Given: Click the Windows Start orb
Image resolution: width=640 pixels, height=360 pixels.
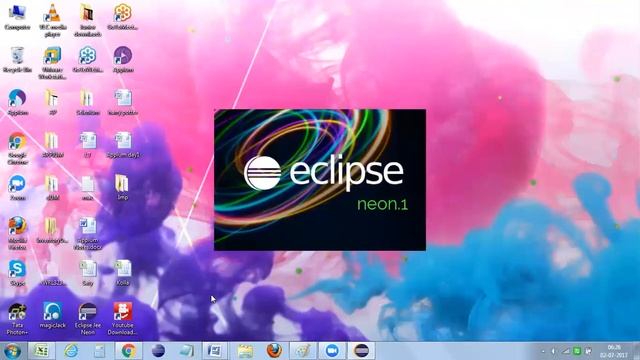Looking at the screenshot, I should pos(12,351).
